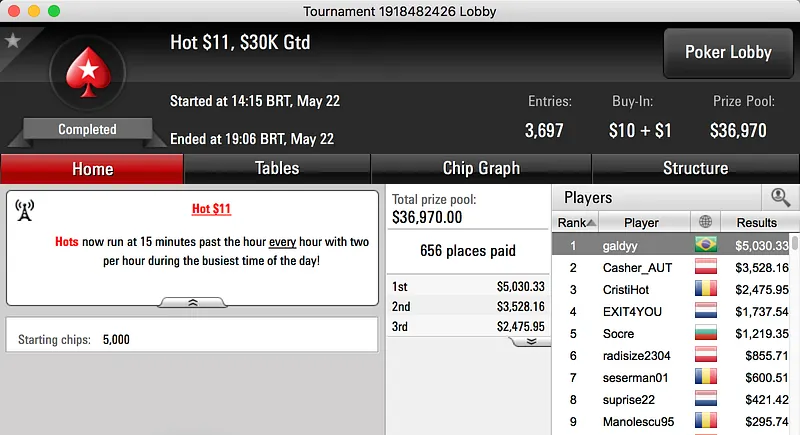800x435 pixels.
Task: Click the favorite star icon
Action: click(x=13, y=41)
